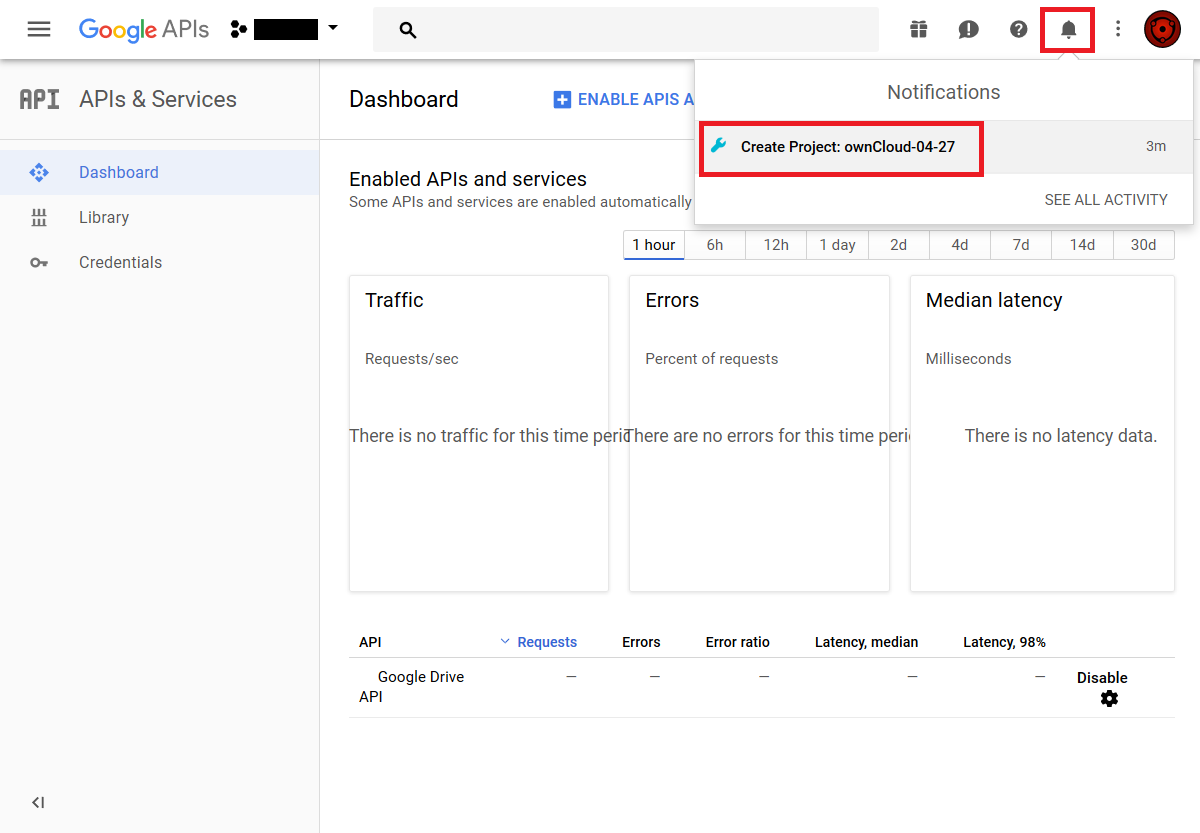The width and height of the screenshot is (1200, 833).
Task: Click See All Activity link
Action: pyautogui.click(x=1105, y=200)
